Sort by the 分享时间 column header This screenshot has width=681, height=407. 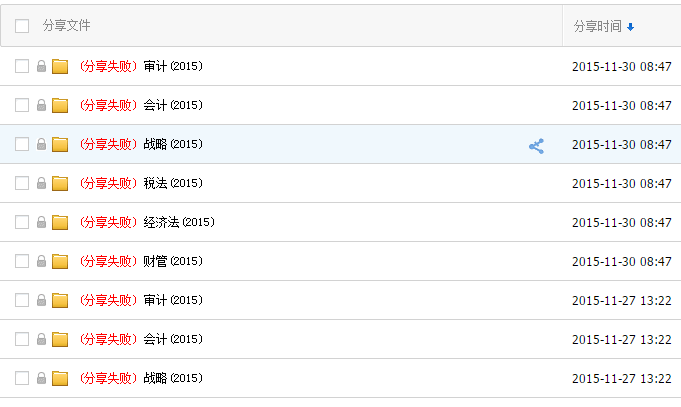[x=597, y=26]
